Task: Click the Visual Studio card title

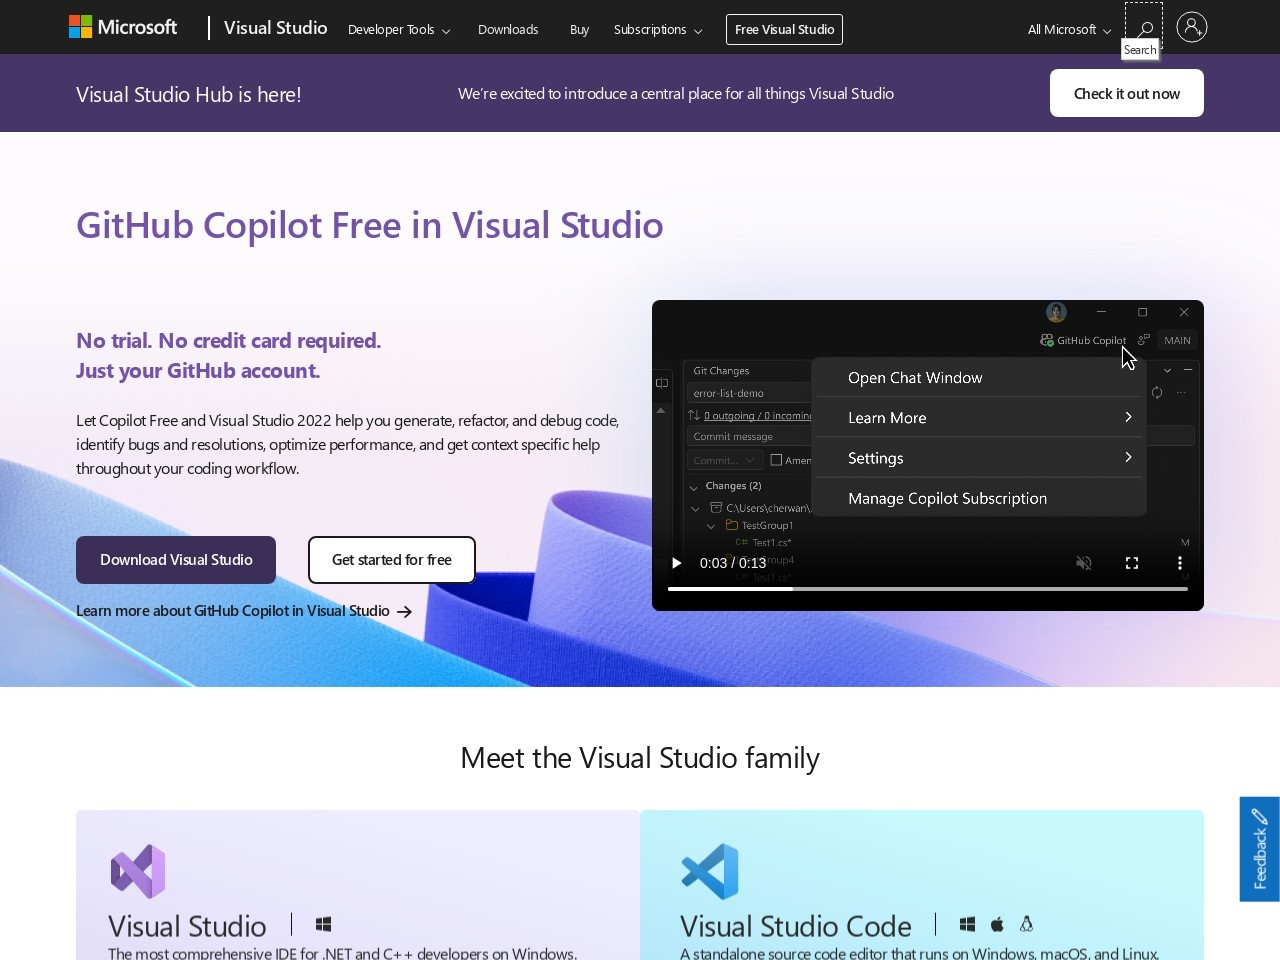Action: [x=187, y=925]
